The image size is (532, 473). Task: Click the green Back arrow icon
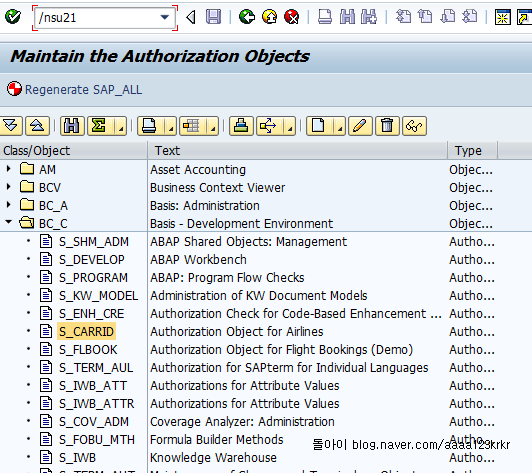247,17
